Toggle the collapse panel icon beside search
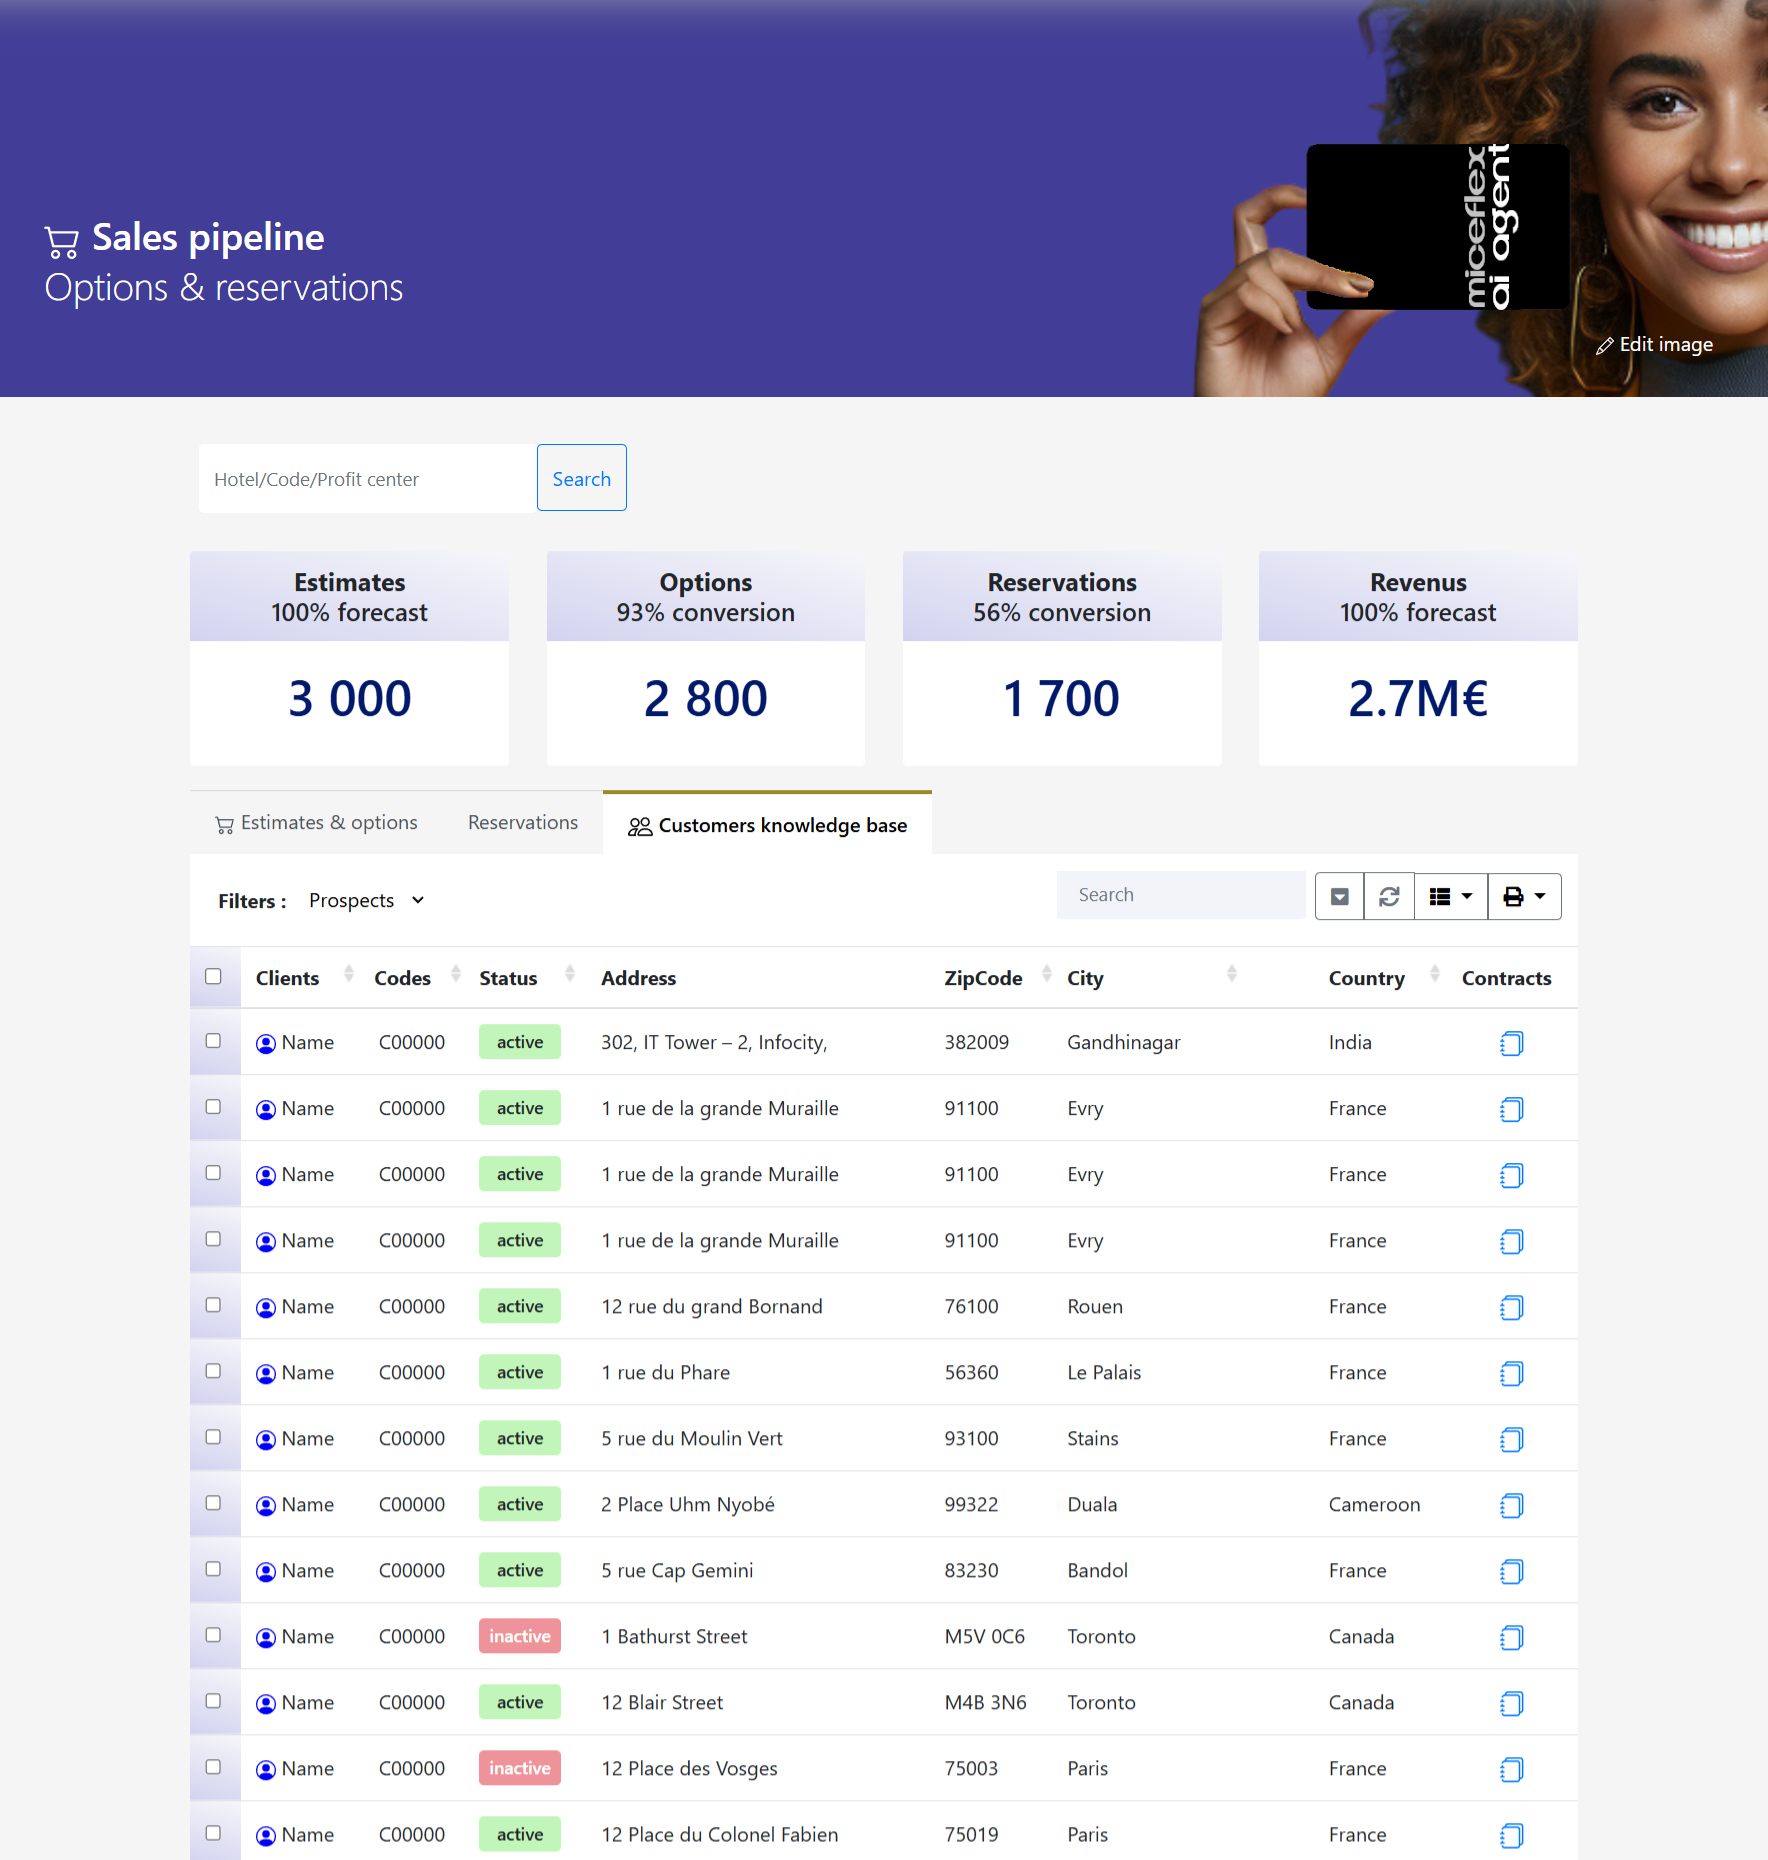Image resolution: width=1768 pixels, height=1860 pixels. [x=1339, y=896]
